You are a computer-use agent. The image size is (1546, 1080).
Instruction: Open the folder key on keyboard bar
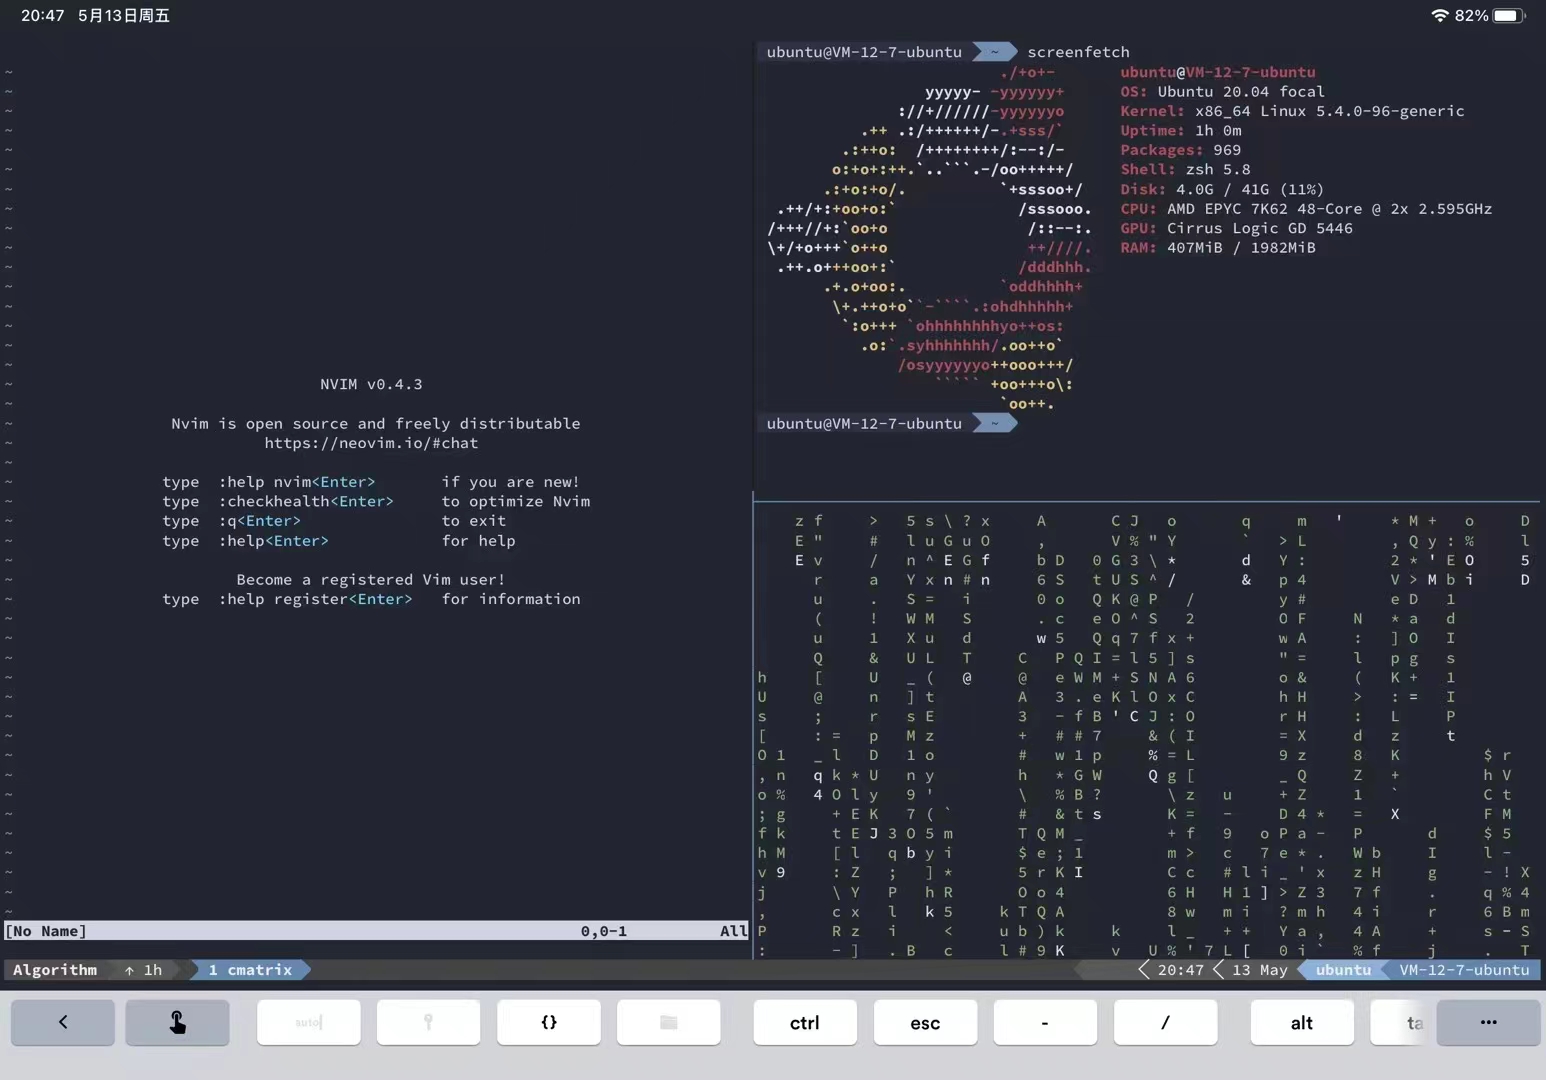point(669,1022)
